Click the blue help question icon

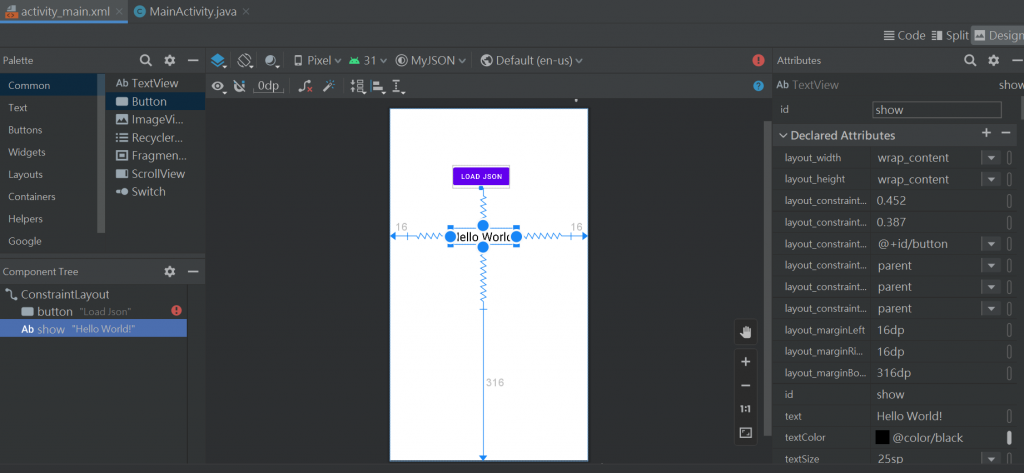tap(758, 86)
